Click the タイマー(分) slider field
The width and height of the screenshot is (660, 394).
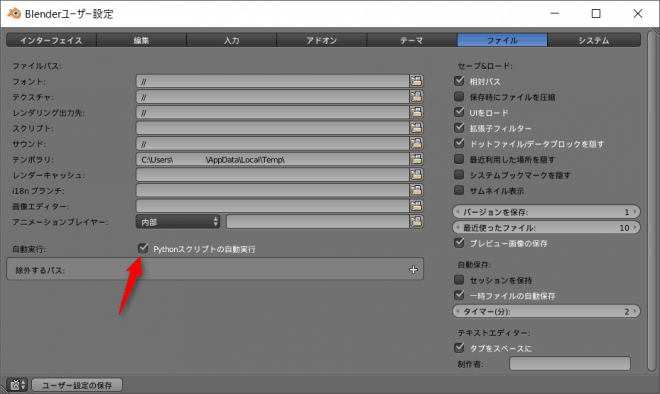(x=546, y=311)
